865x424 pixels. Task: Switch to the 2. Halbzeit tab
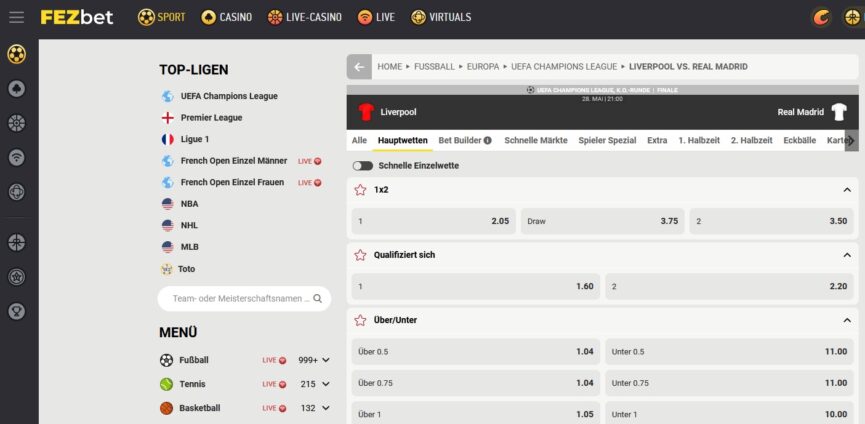coord(751,141)
